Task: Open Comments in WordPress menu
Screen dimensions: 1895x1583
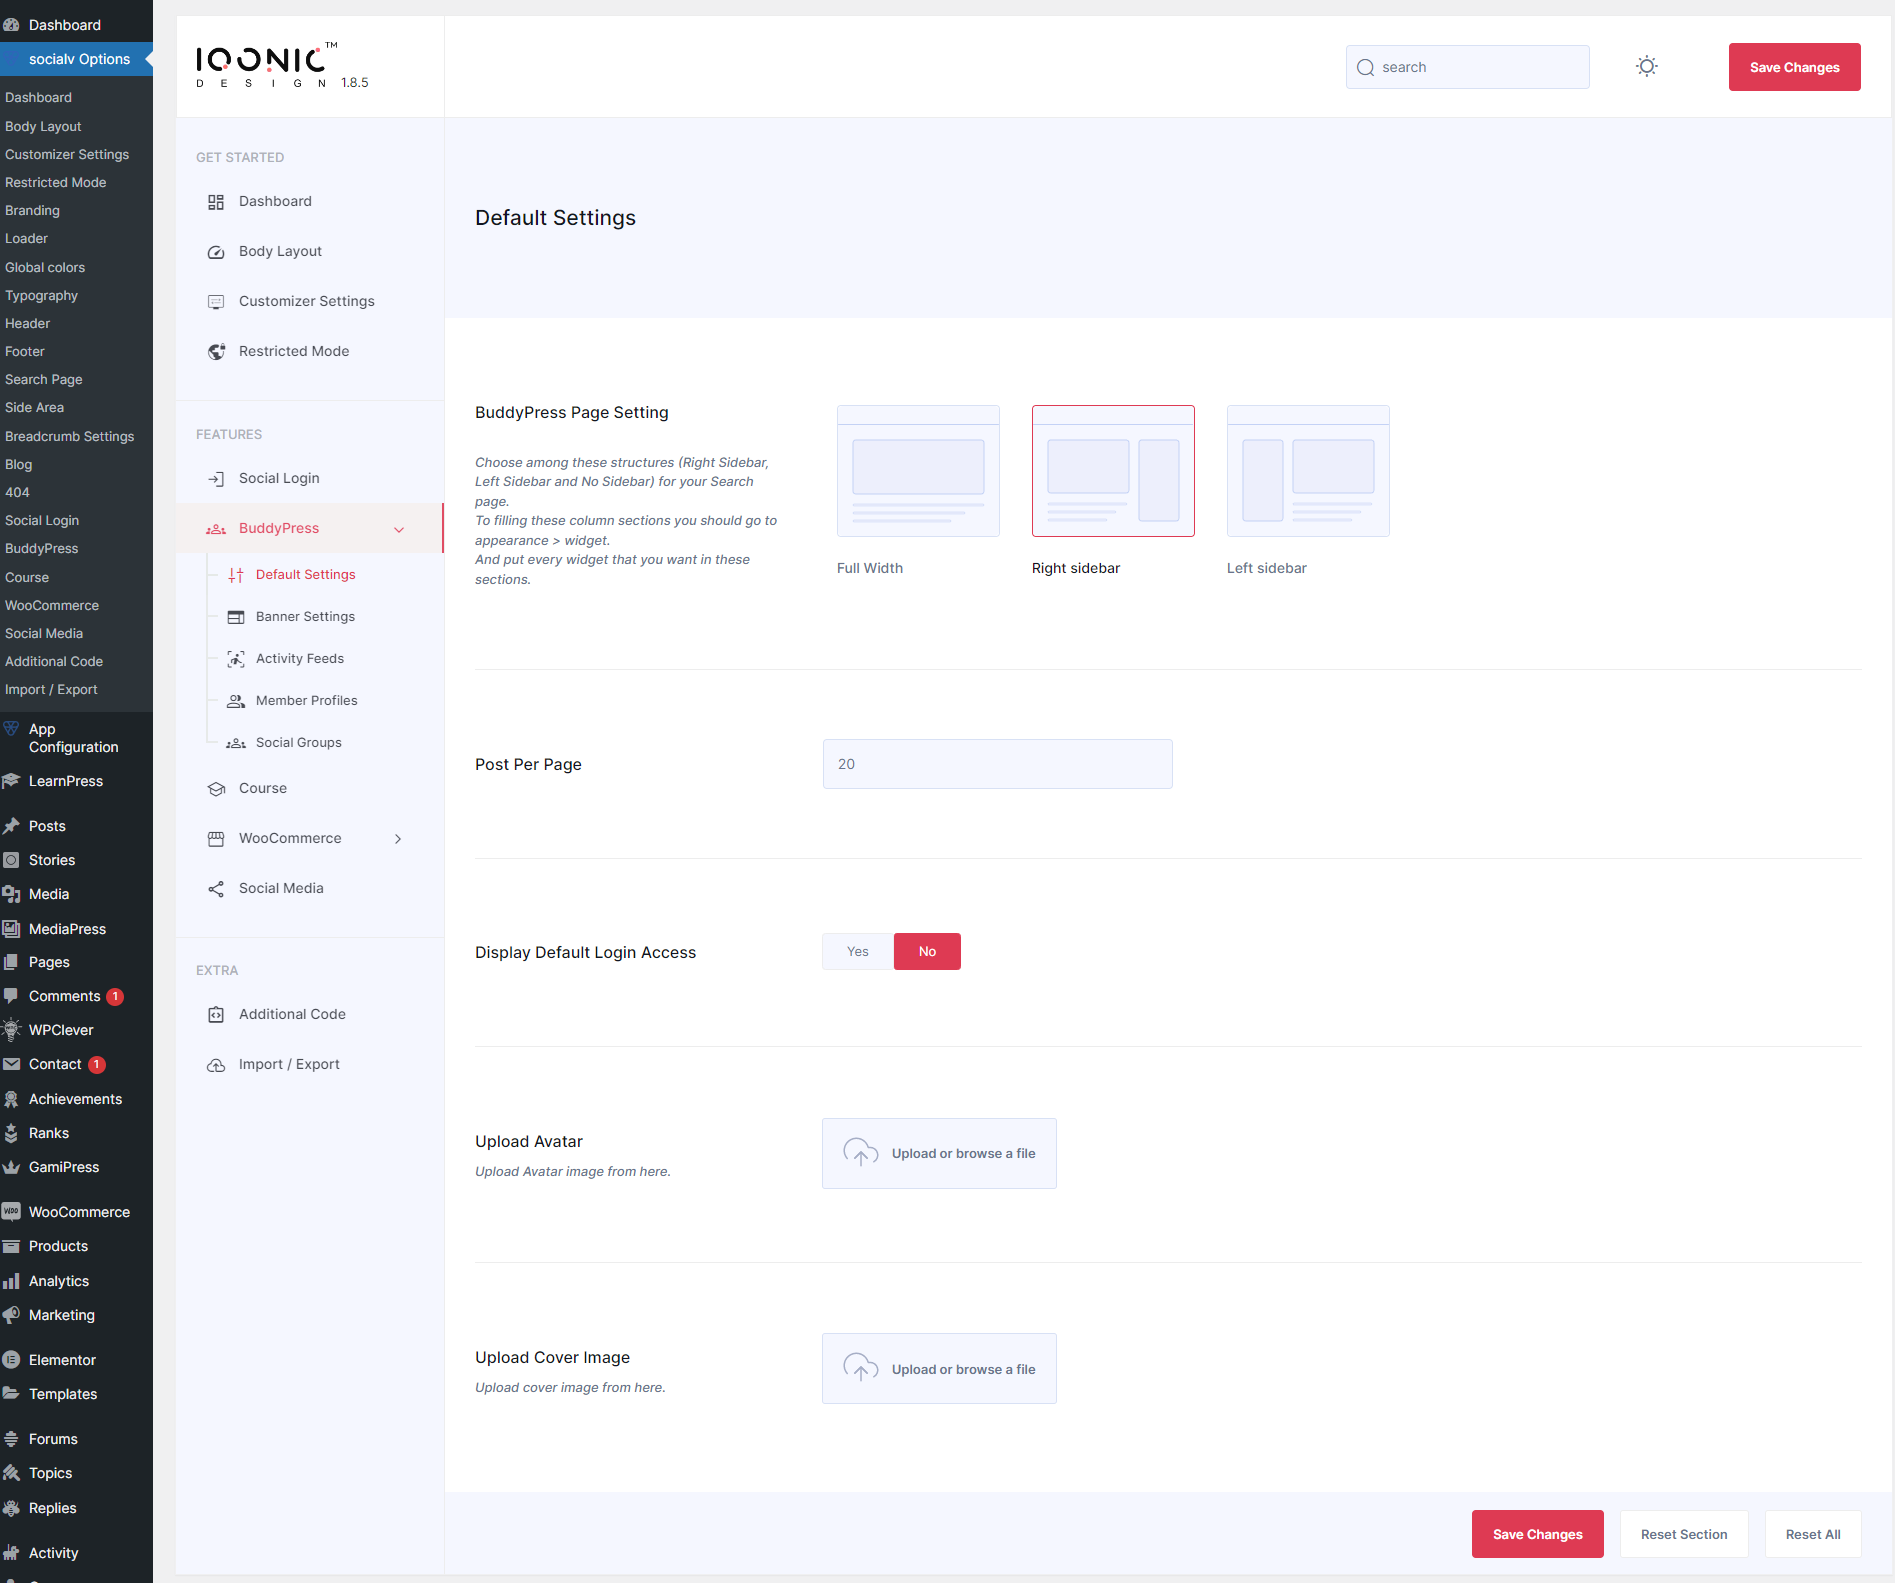Action: click(x=65, y=996)
